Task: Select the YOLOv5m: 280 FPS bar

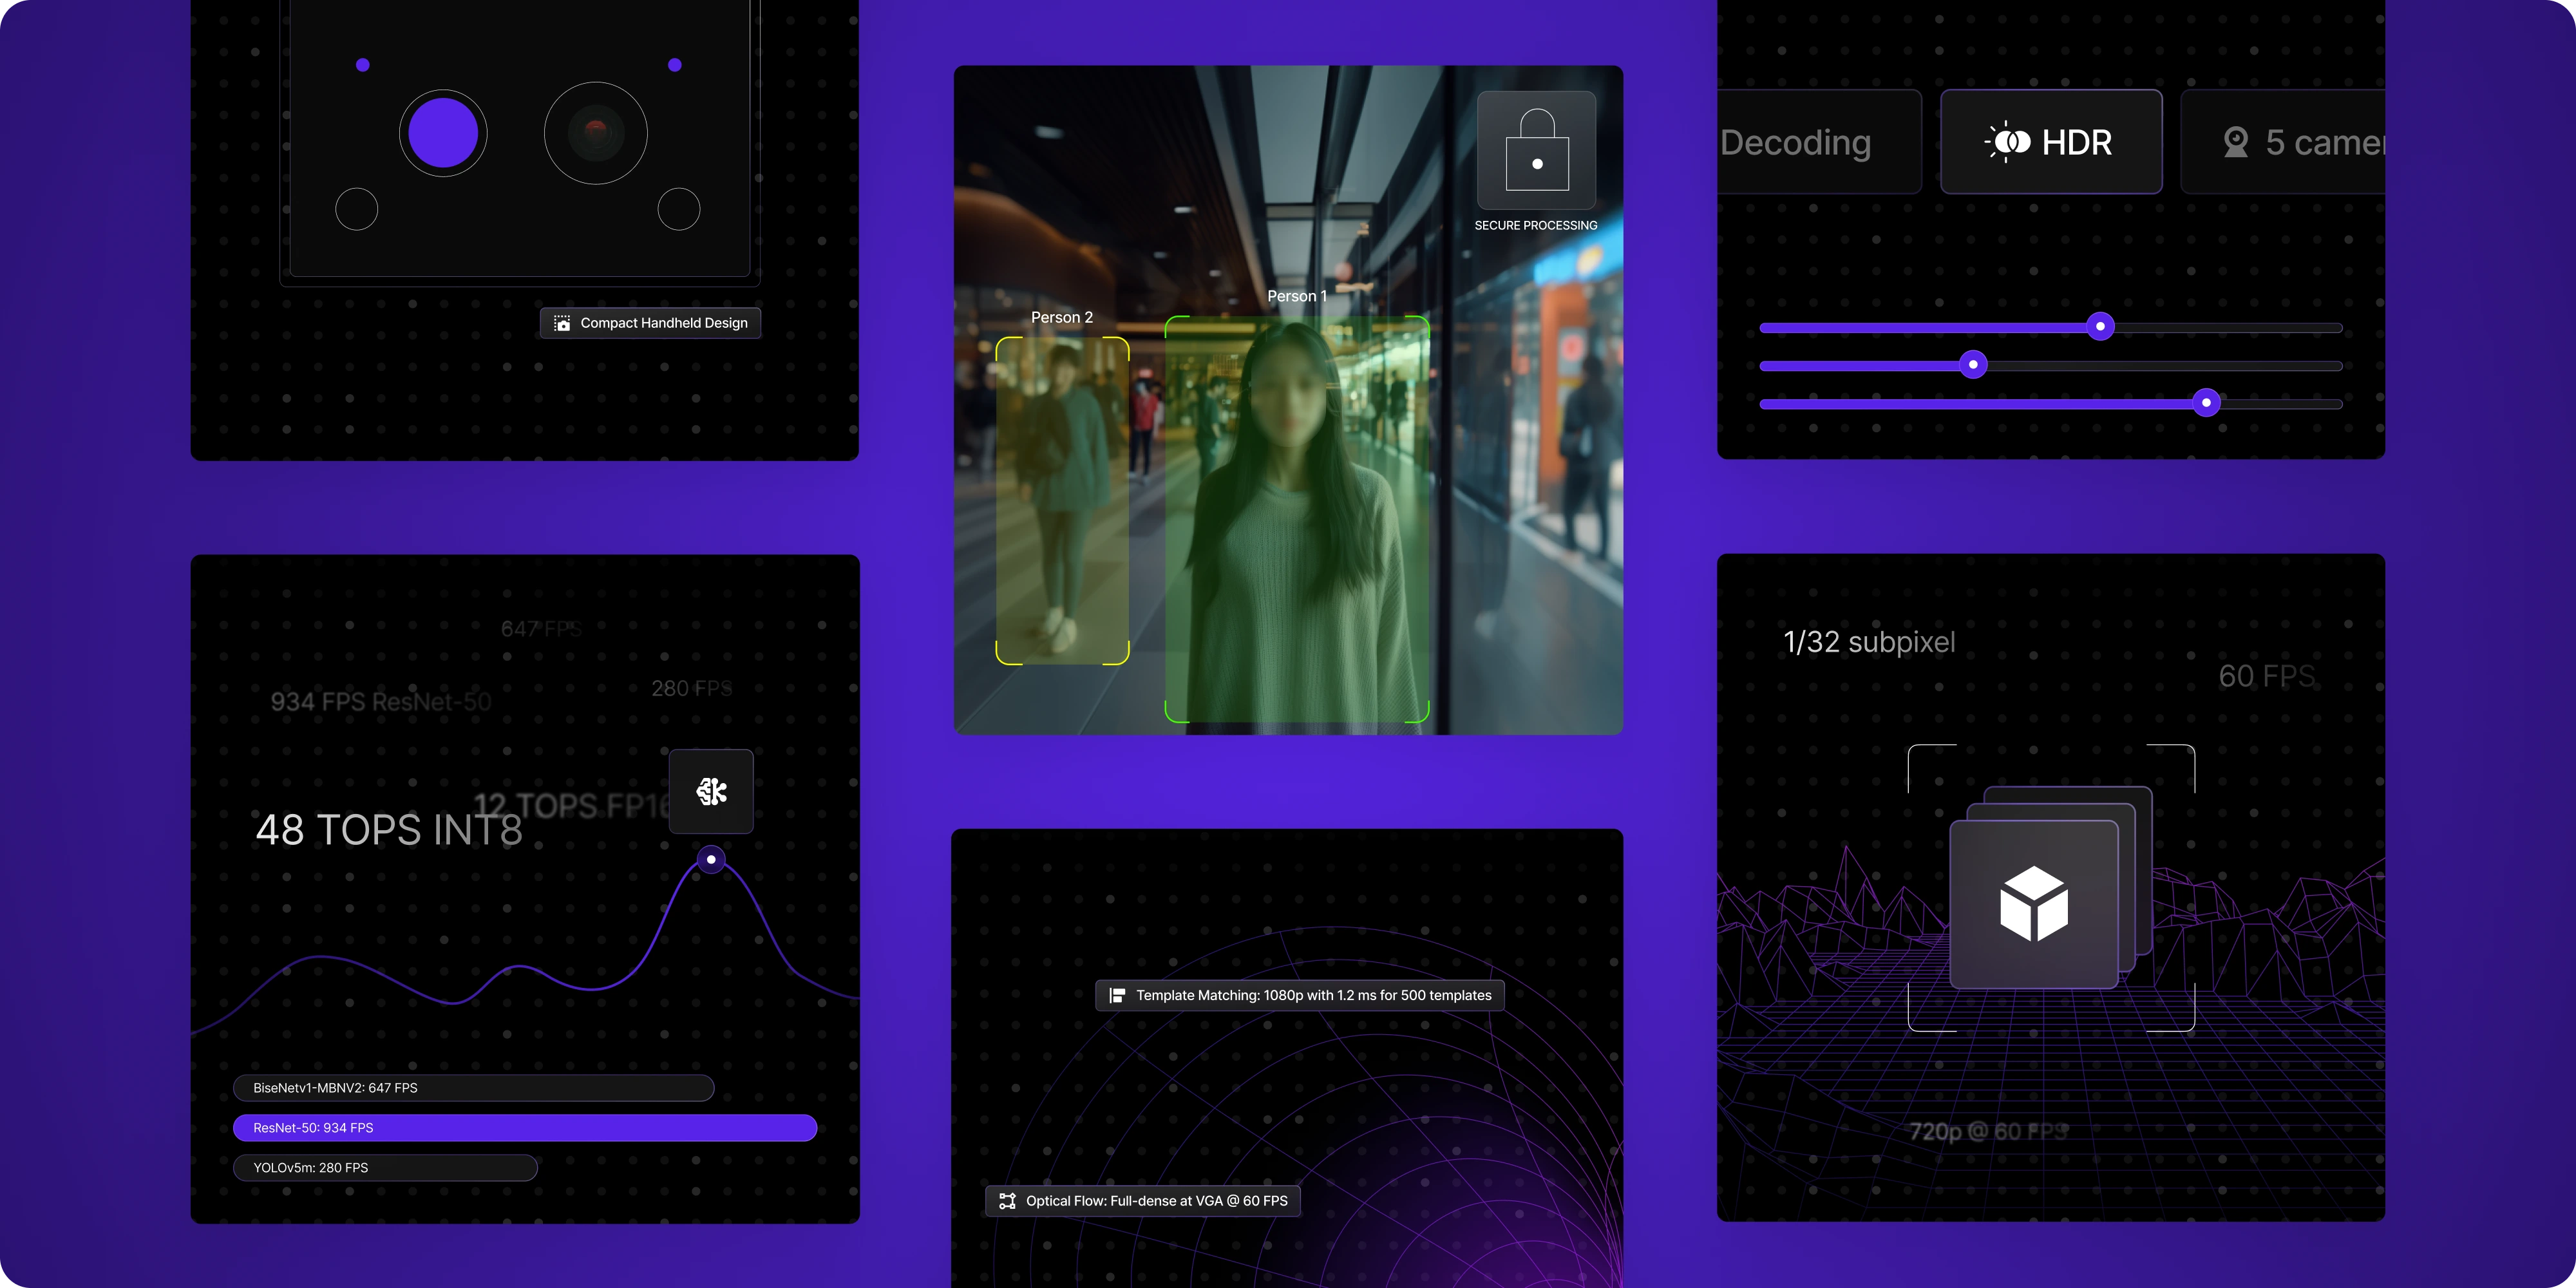Action: [385, 1168]
